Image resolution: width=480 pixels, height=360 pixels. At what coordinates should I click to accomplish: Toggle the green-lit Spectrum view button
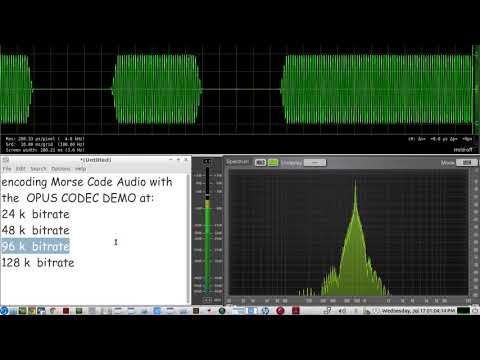coord(273,163)
